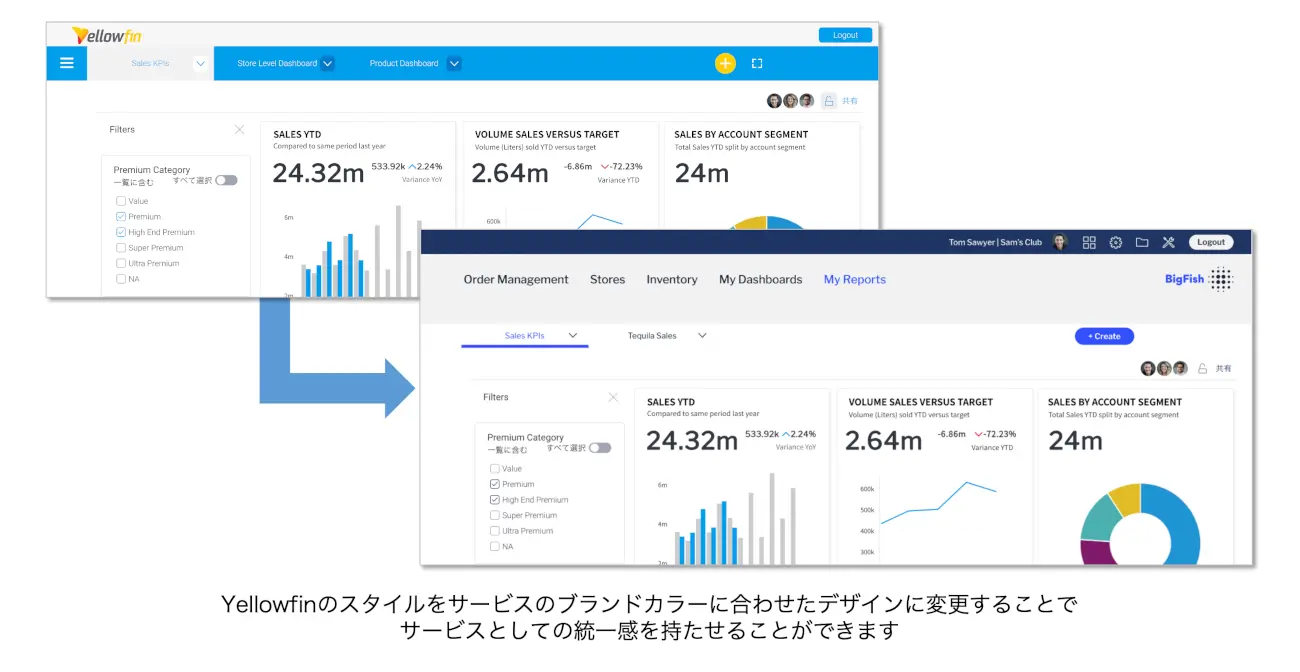Open the Inventory menu item
The height and width of the screenshot is (672, 1300).
point(671,280)
